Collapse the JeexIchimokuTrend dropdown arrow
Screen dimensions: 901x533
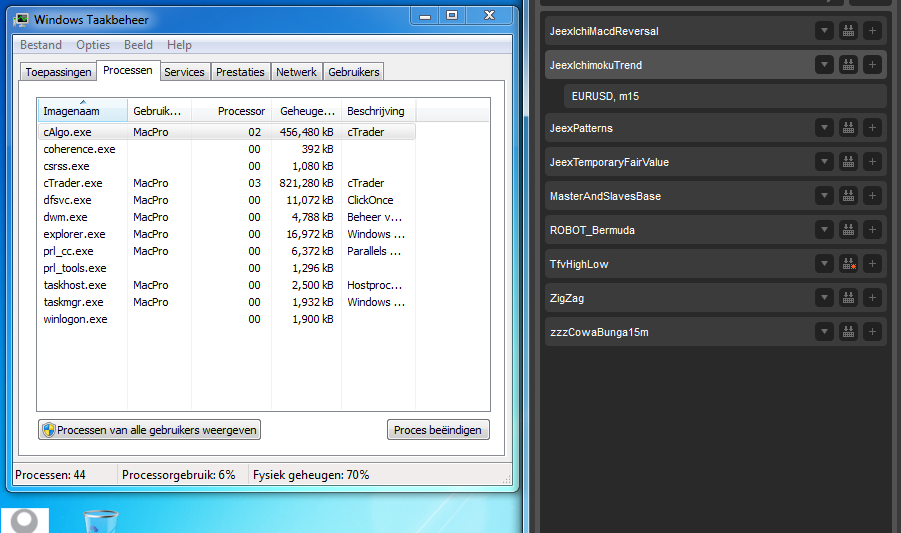(x=825, y=65)
